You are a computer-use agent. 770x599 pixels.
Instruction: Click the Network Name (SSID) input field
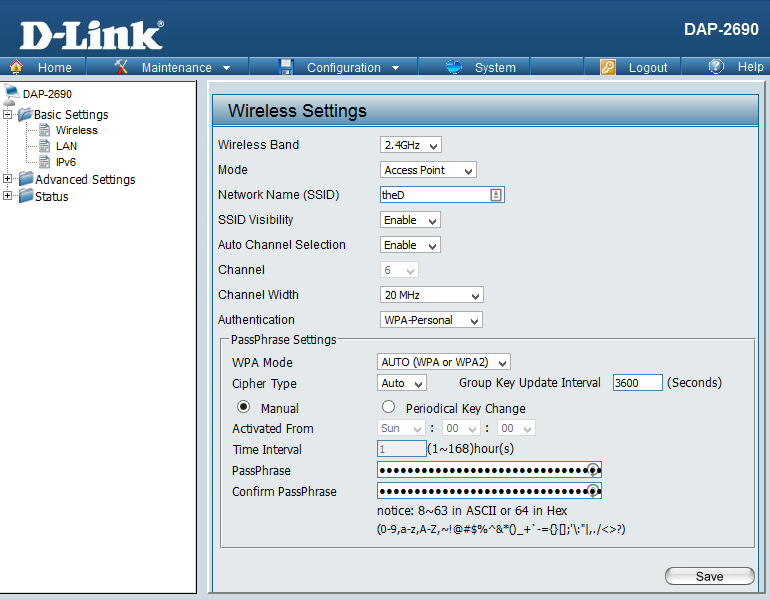[x=442, y=195]
